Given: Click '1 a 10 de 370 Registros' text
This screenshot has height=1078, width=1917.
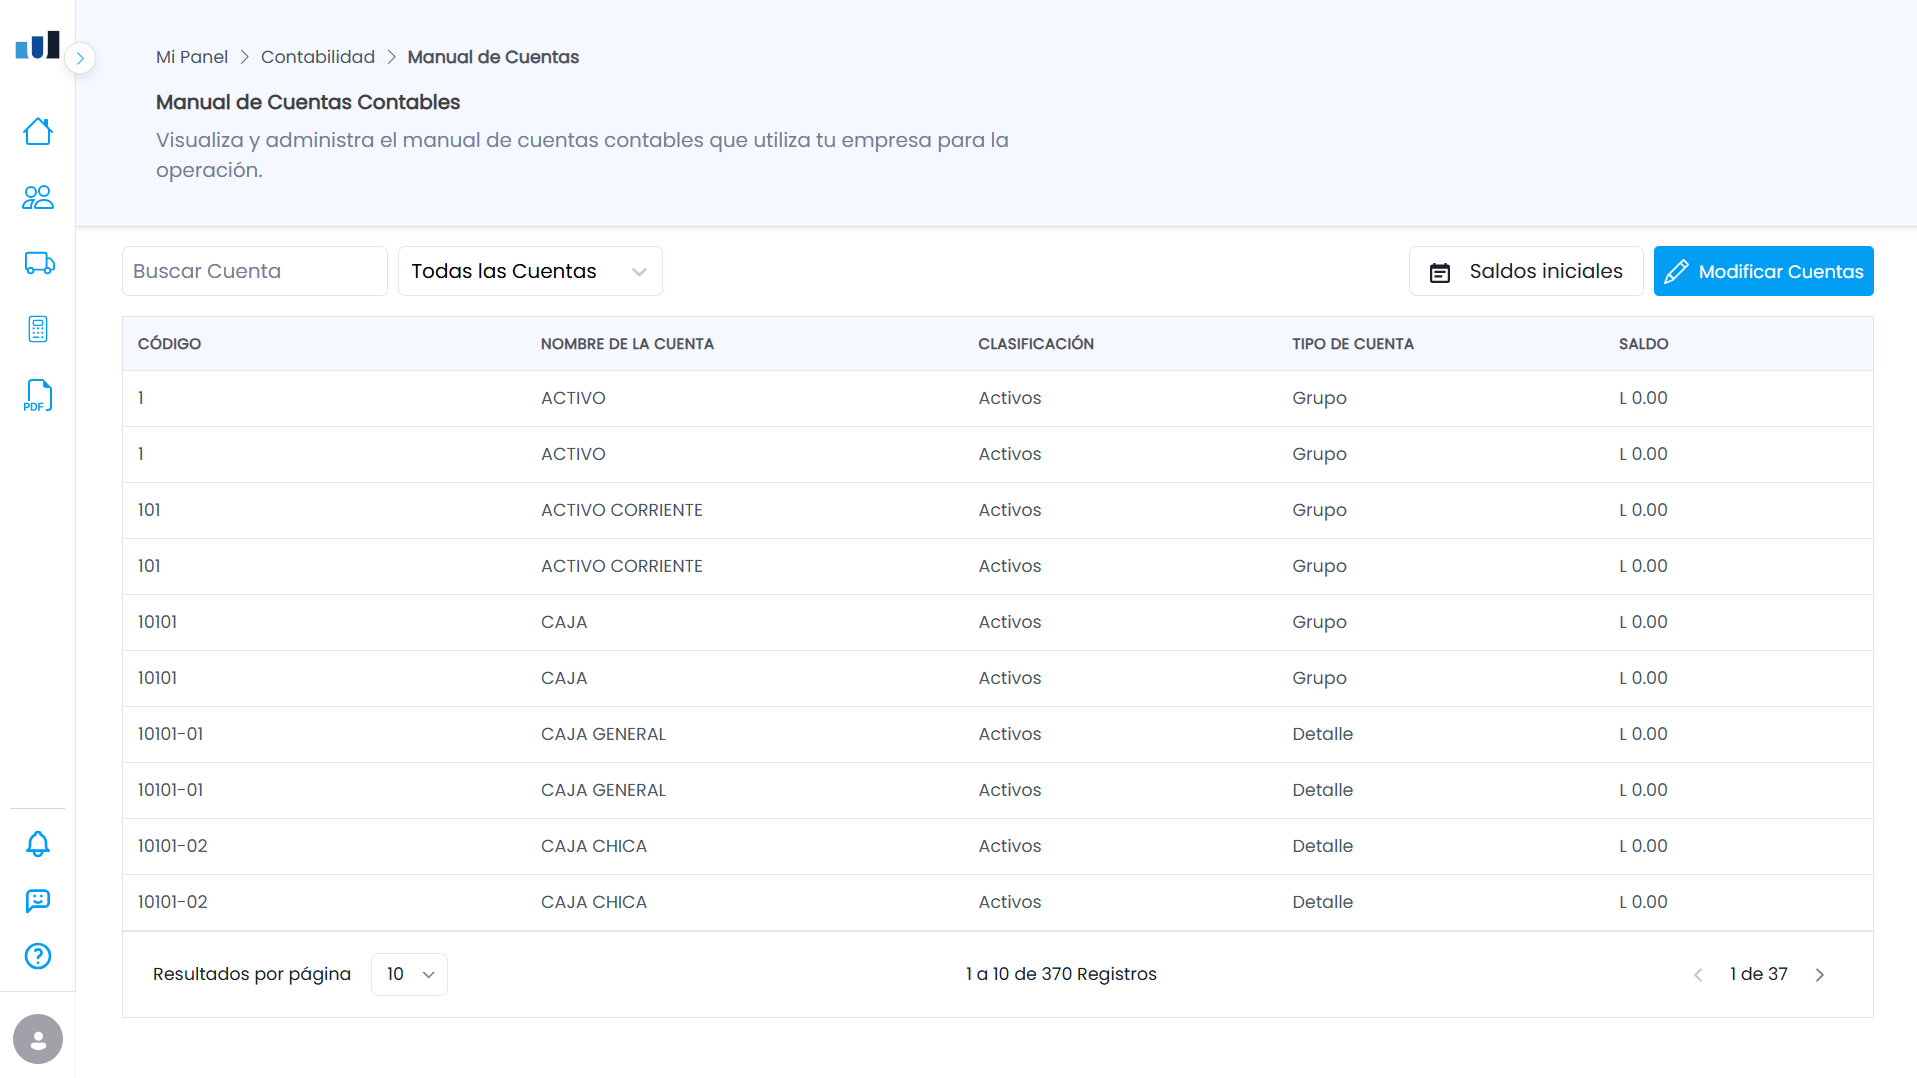Looking at the screenshot, I should 1061,974.
